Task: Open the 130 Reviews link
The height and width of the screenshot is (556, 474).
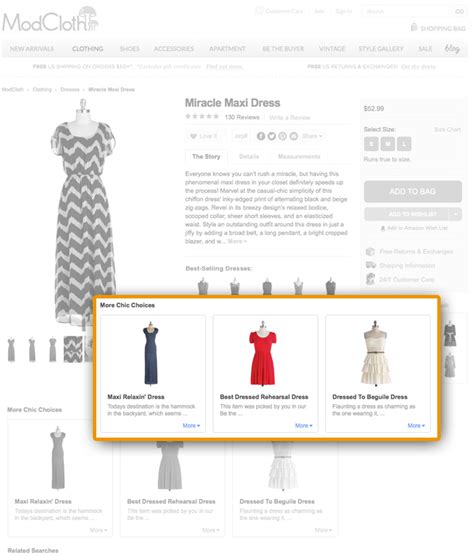Action: (242, 117)
